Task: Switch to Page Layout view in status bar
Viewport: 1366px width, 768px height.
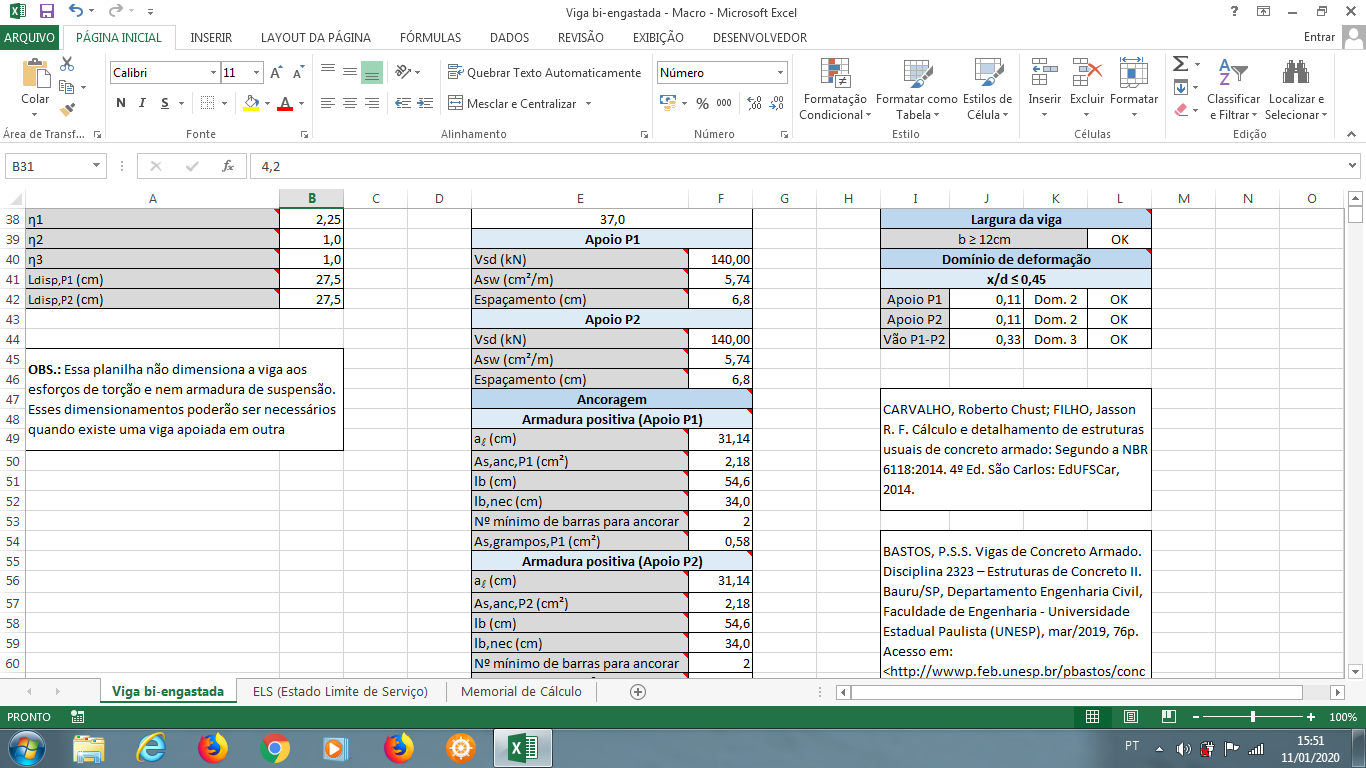Action: click(1131, 717)
